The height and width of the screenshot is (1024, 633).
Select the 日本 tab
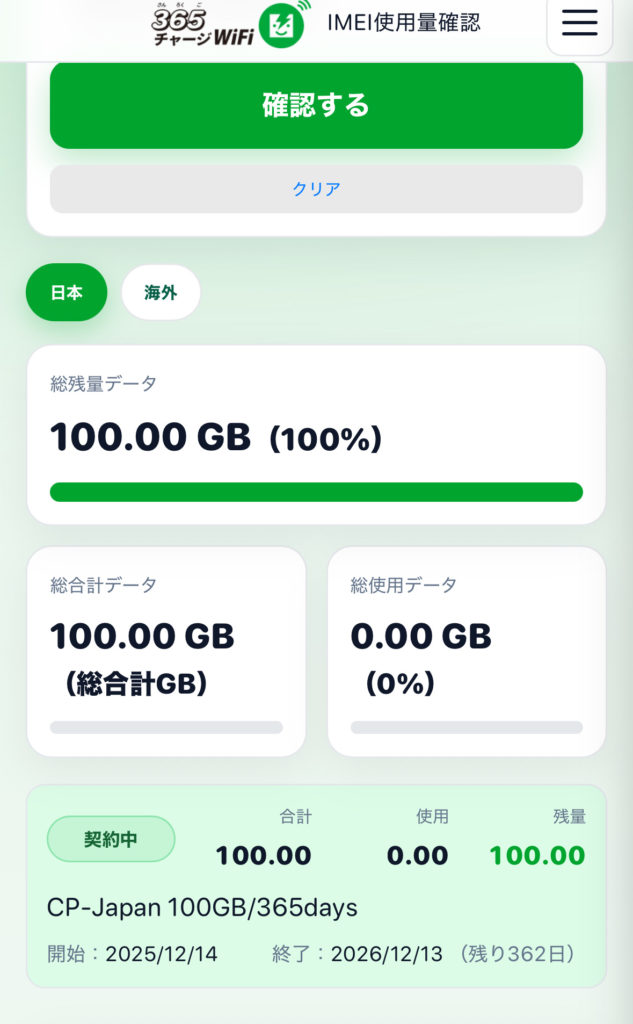[66, 292]
